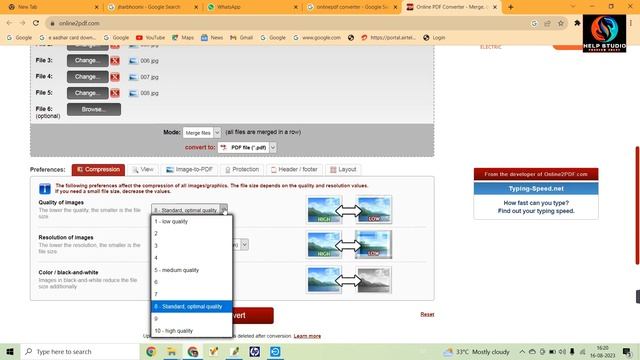Image resolution: width=640 pixels, height=360 pixels.
Task: Click the share icon in address bar
Action: click(547, 23)
